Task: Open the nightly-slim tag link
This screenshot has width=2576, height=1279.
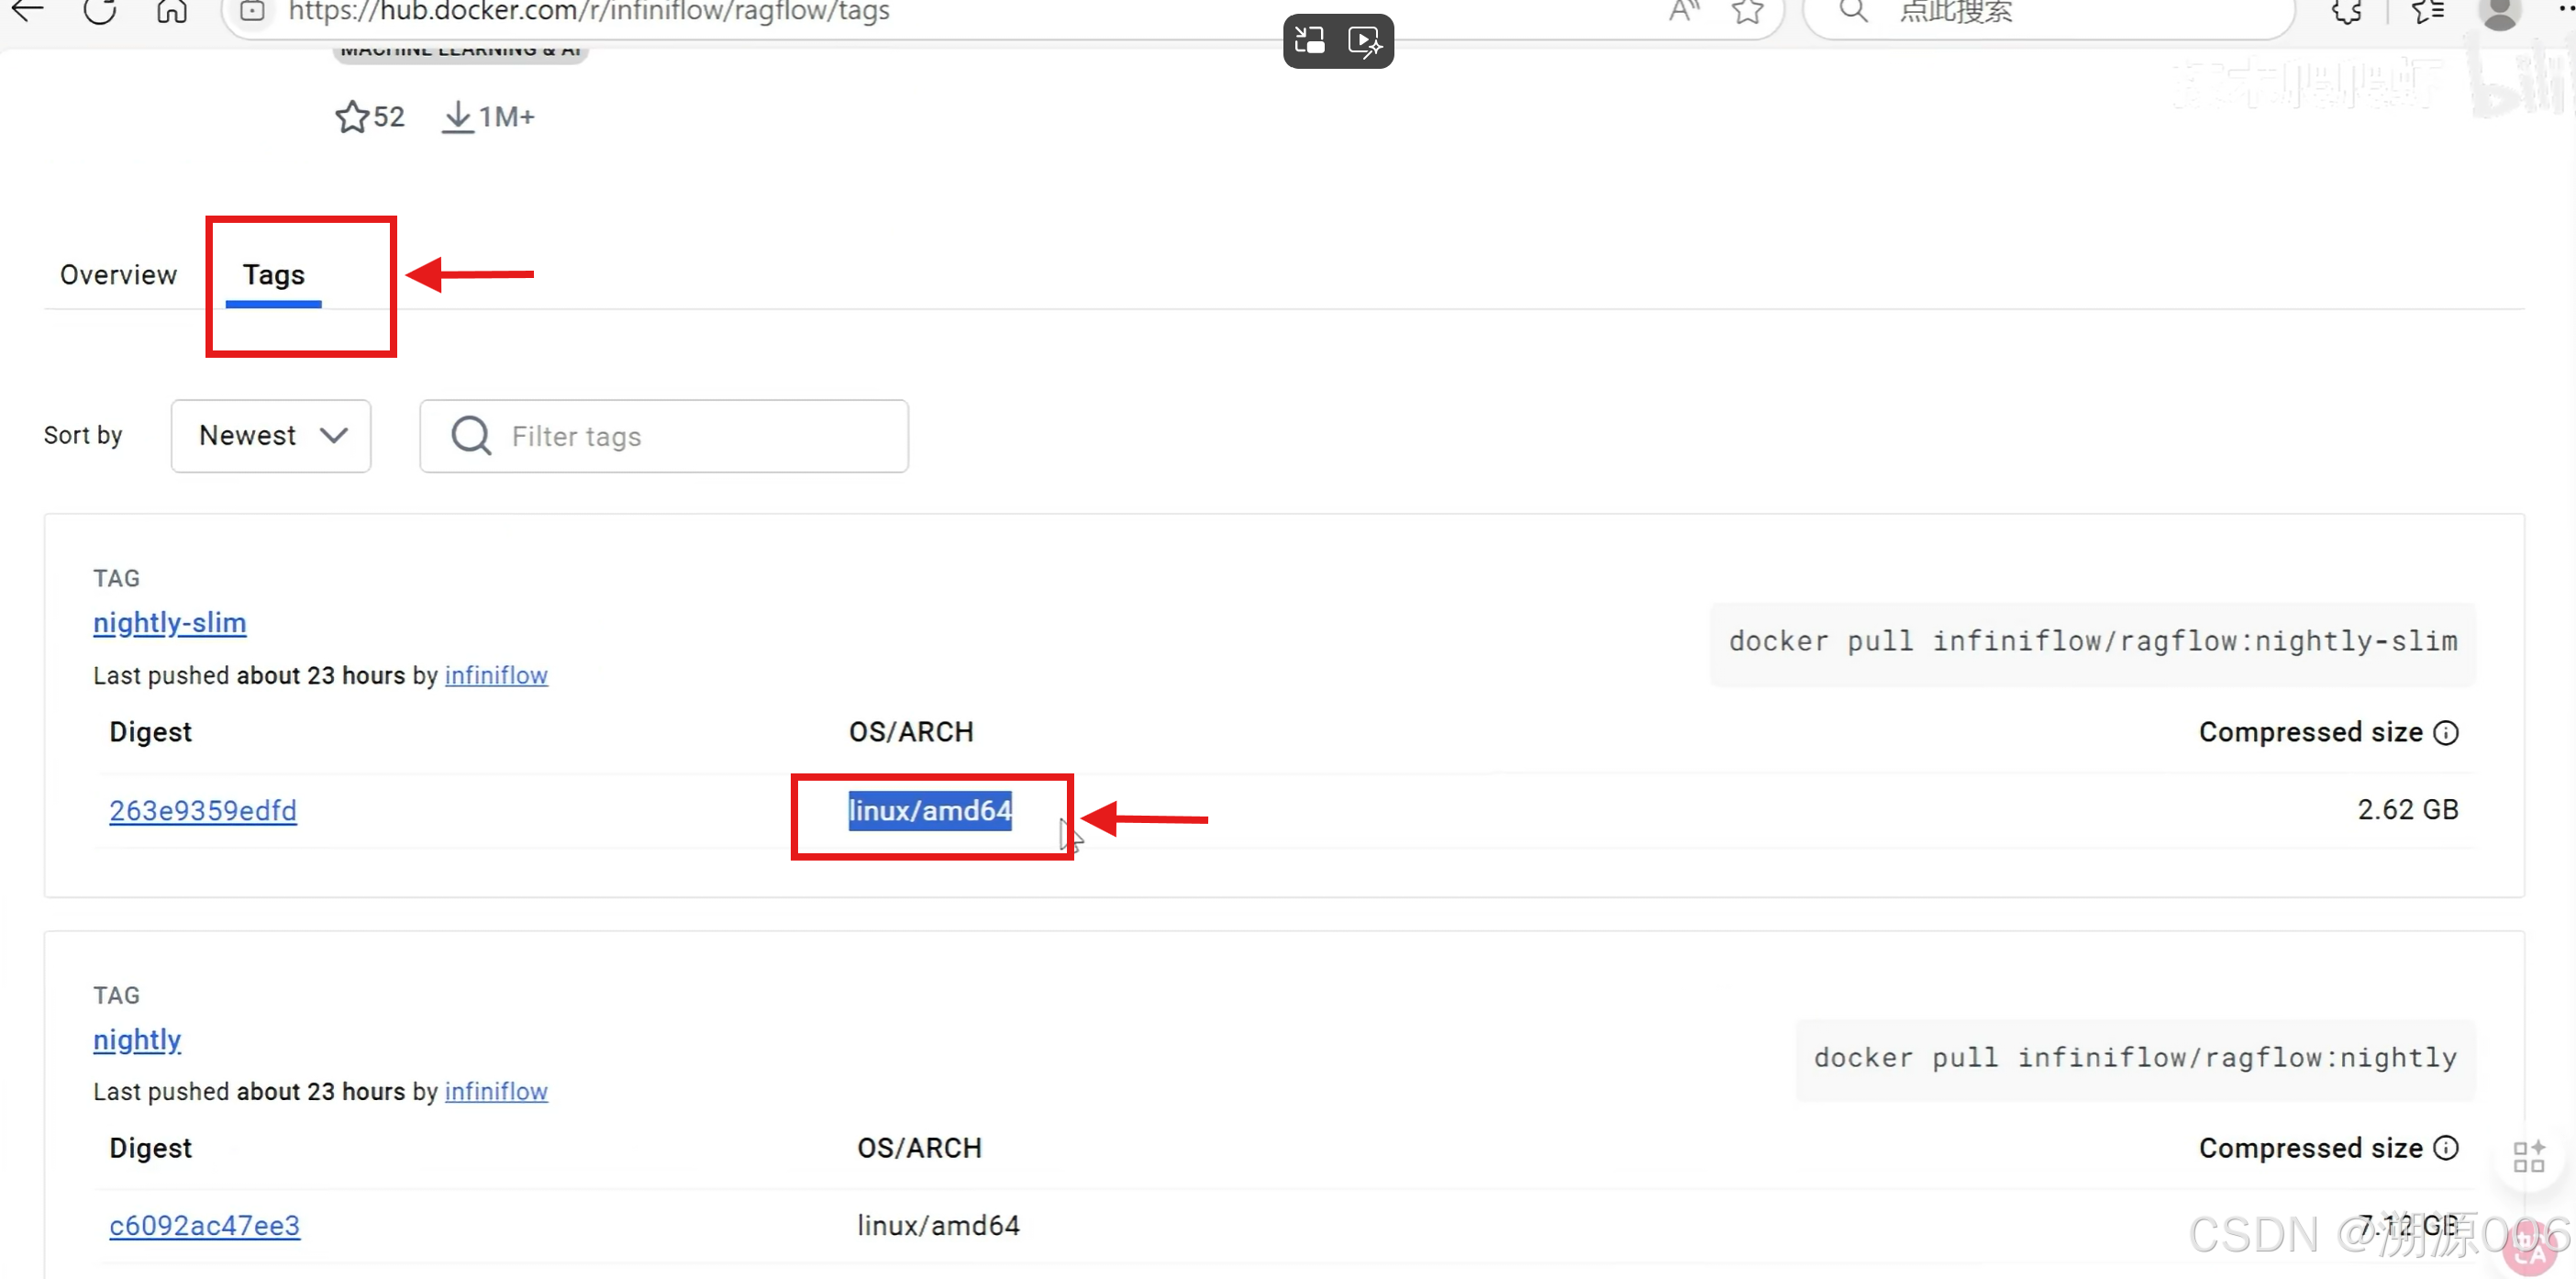Action: tap(170, 622)
